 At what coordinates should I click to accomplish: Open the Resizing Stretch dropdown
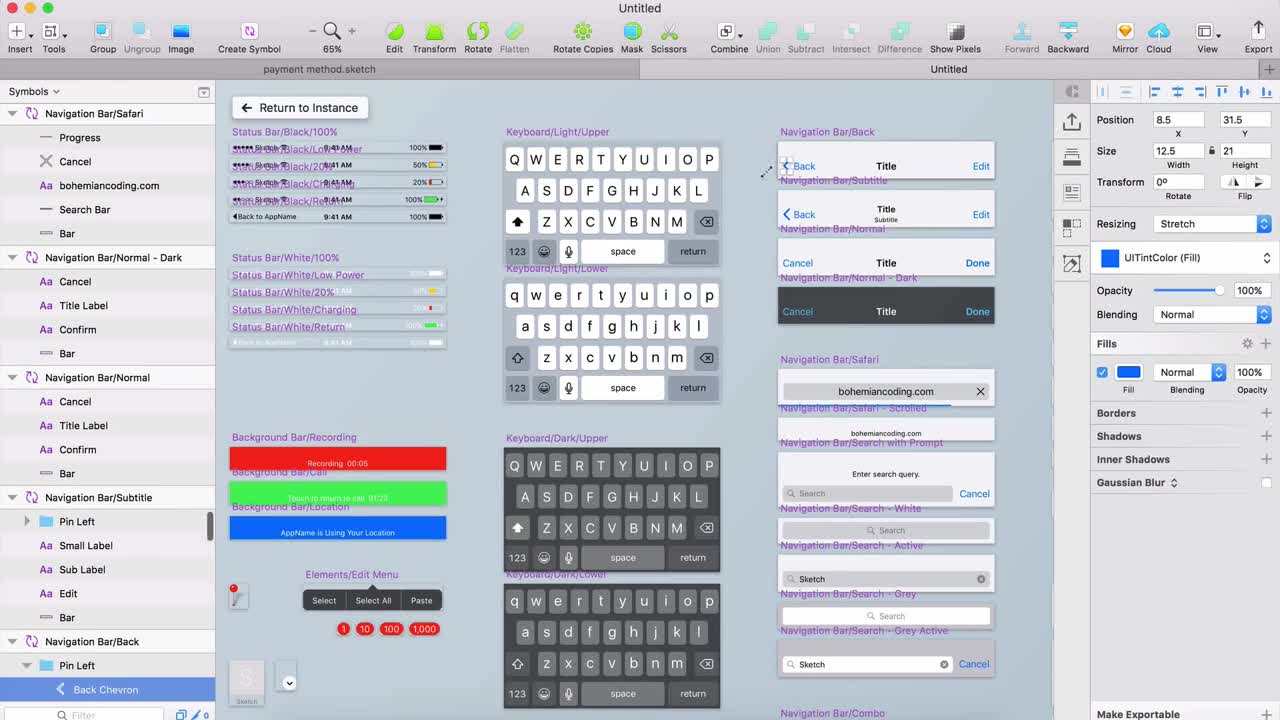click(1212, 224)
